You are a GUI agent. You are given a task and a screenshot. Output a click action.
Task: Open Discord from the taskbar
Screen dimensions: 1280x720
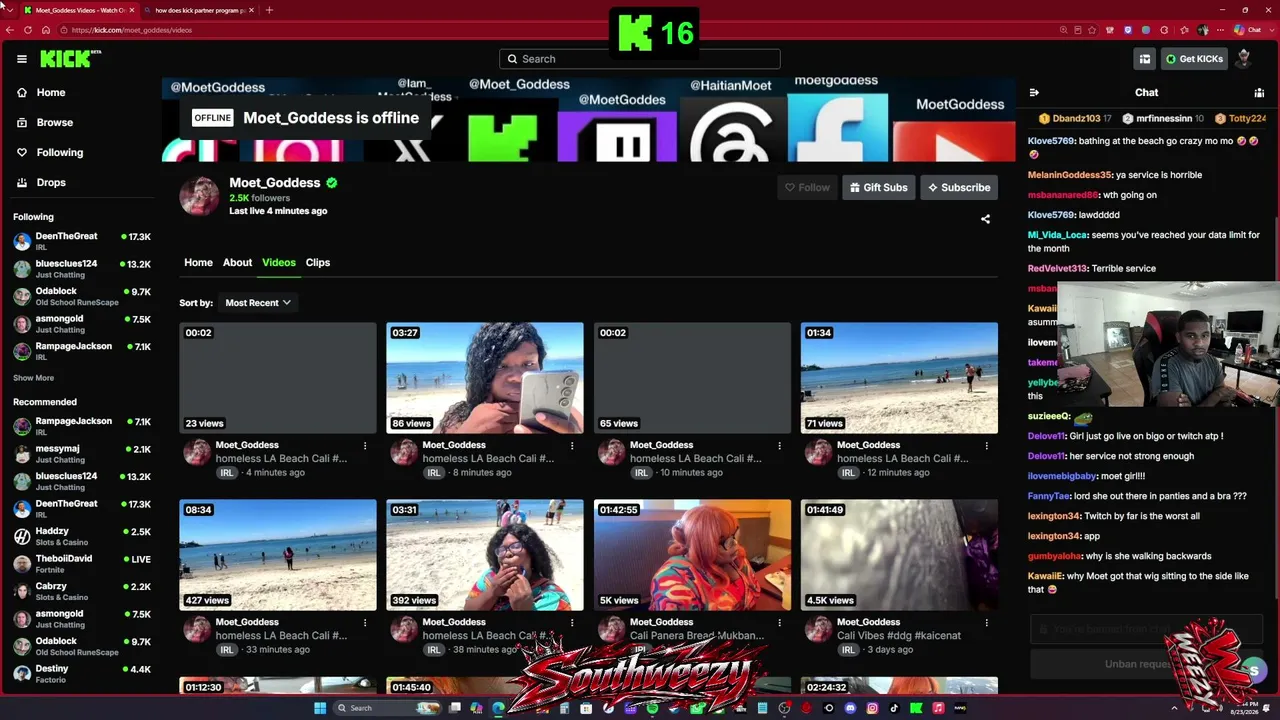coord(851,708)
